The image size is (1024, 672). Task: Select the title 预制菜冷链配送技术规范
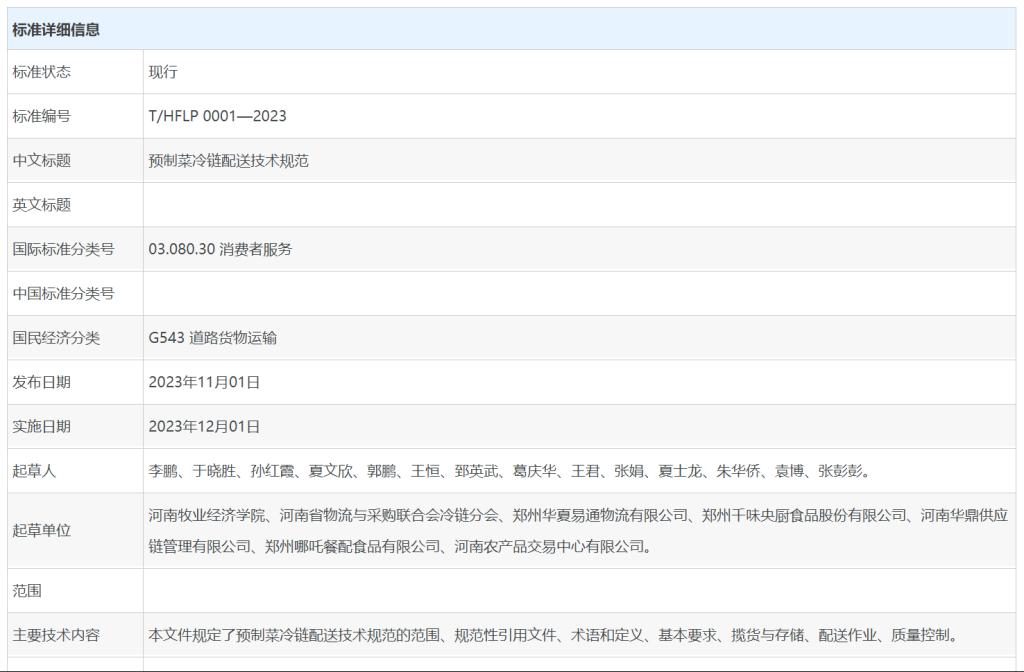pyautogui.click(x=228, y=160)
